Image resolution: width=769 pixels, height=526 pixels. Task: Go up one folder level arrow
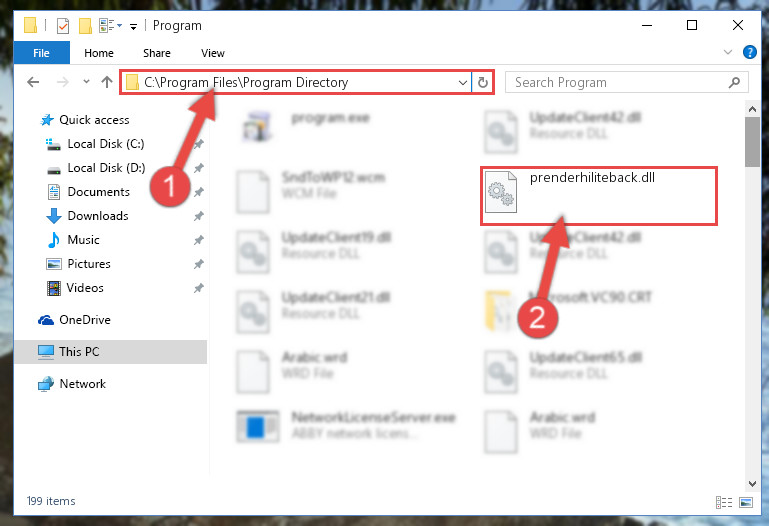click(x=106, y=82)
